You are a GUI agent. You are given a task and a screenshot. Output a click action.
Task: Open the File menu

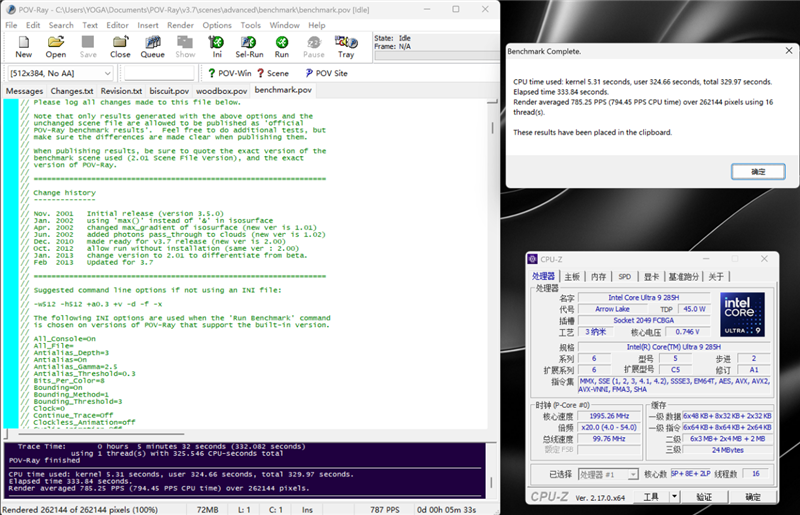(x=11, y=25)
